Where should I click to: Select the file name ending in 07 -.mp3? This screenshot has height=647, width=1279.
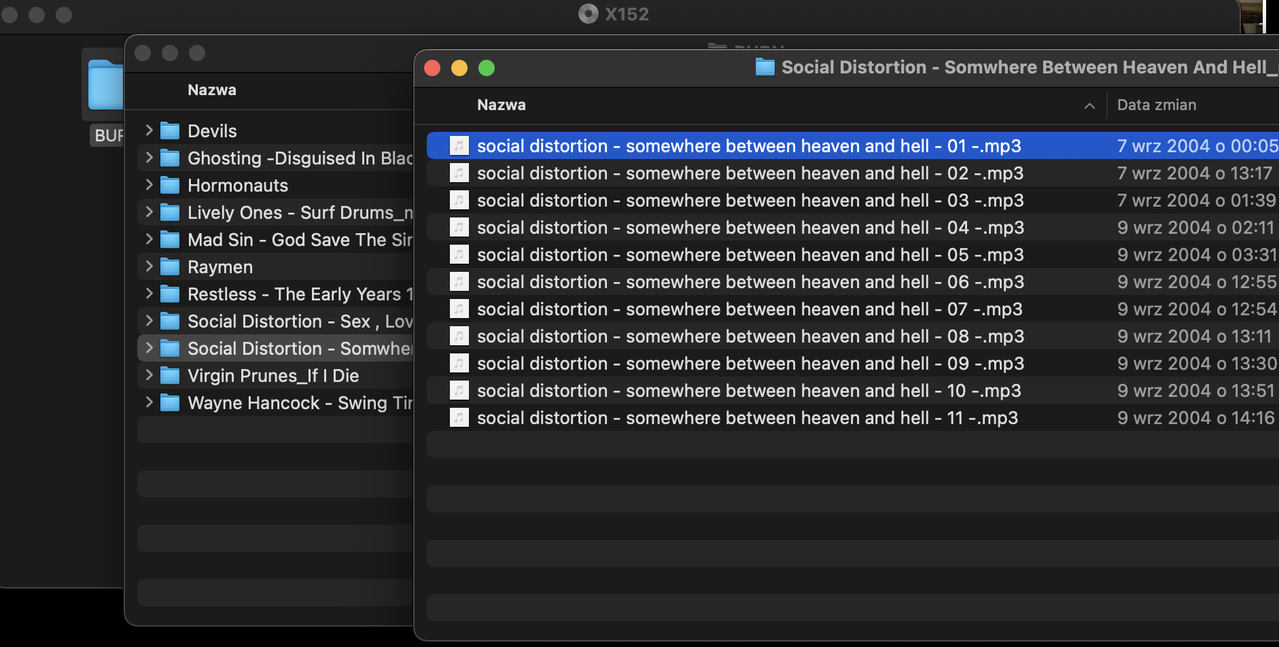point(750,309)
